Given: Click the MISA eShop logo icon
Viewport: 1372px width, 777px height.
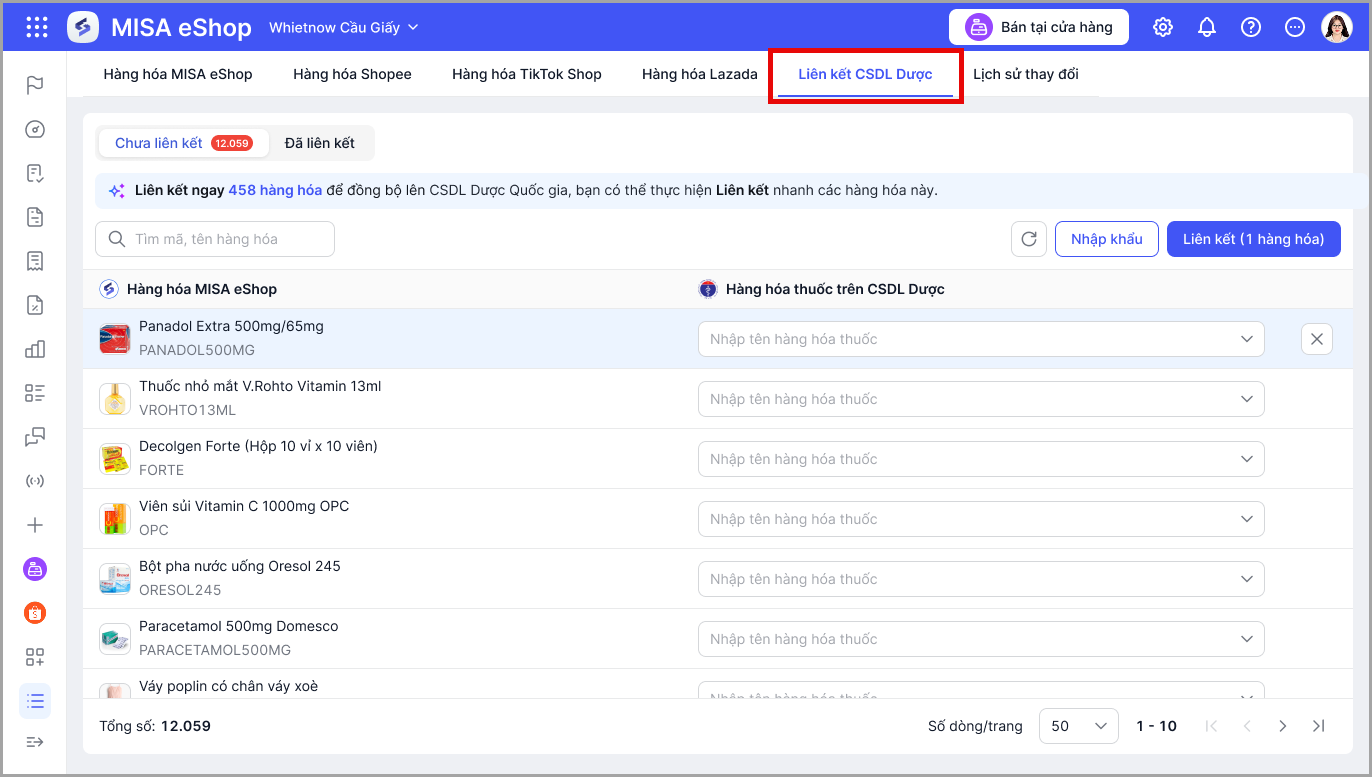Looking at the screenshot, I should (83, 27).
